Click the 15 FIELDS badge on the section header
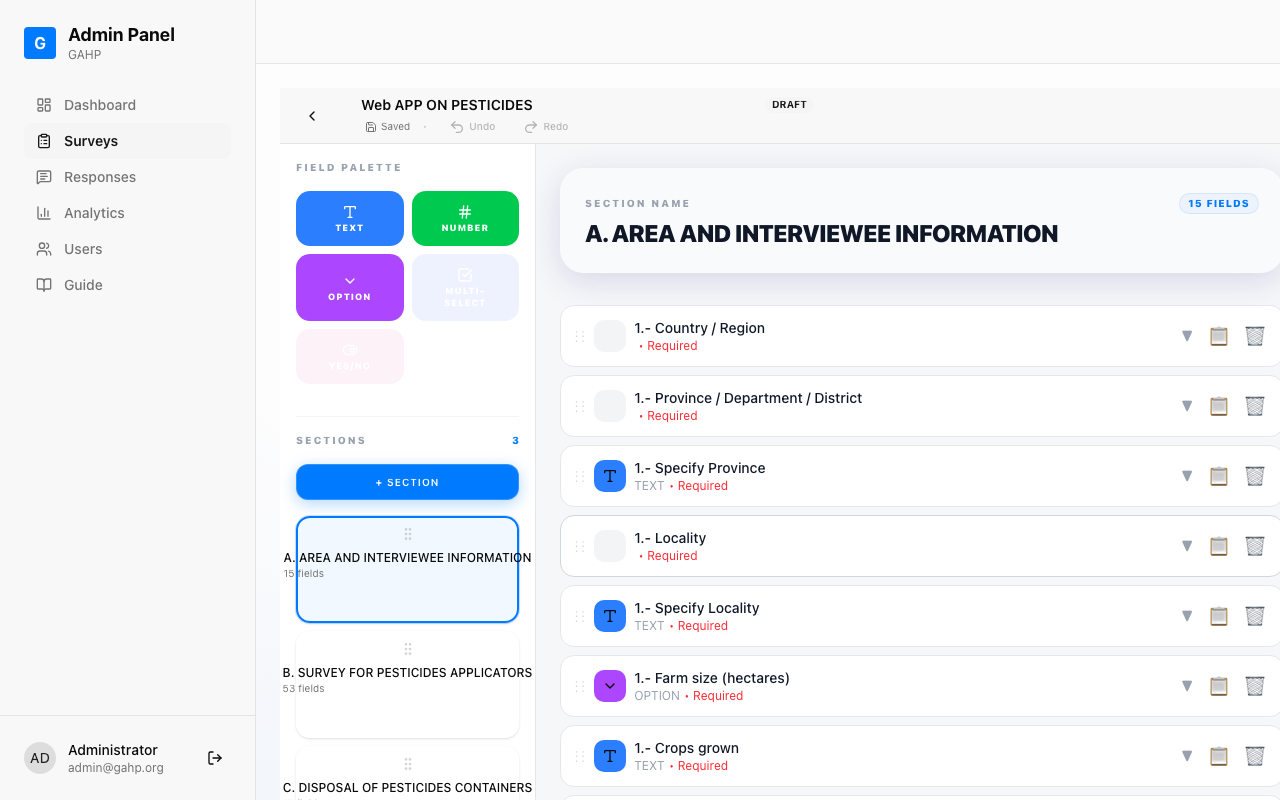The image size is (1280, 800). [x=1218, y=203]
